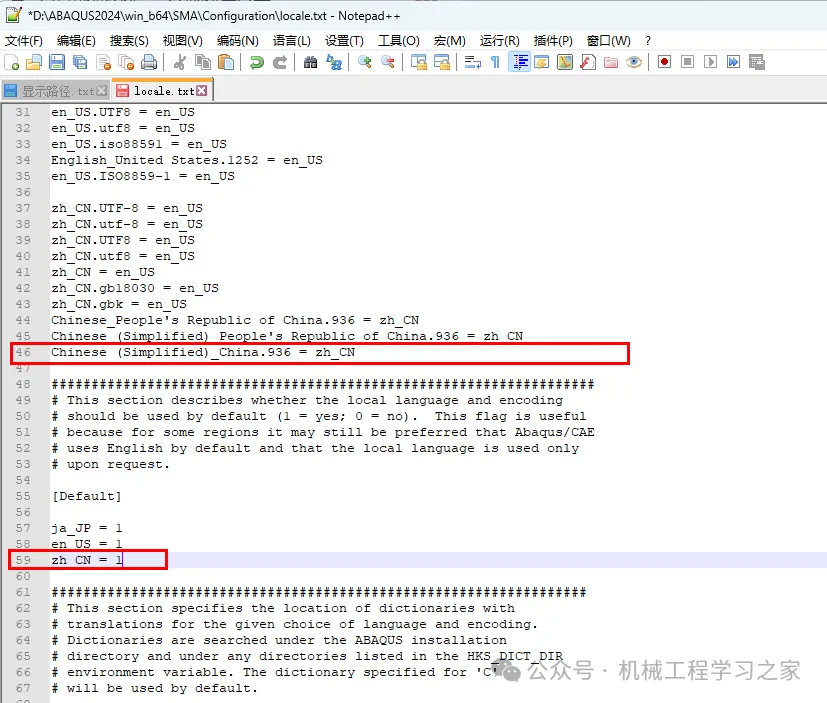Click line number 46 in the margin
Viewport: 827px width, 703px height.
pos(23,352)
